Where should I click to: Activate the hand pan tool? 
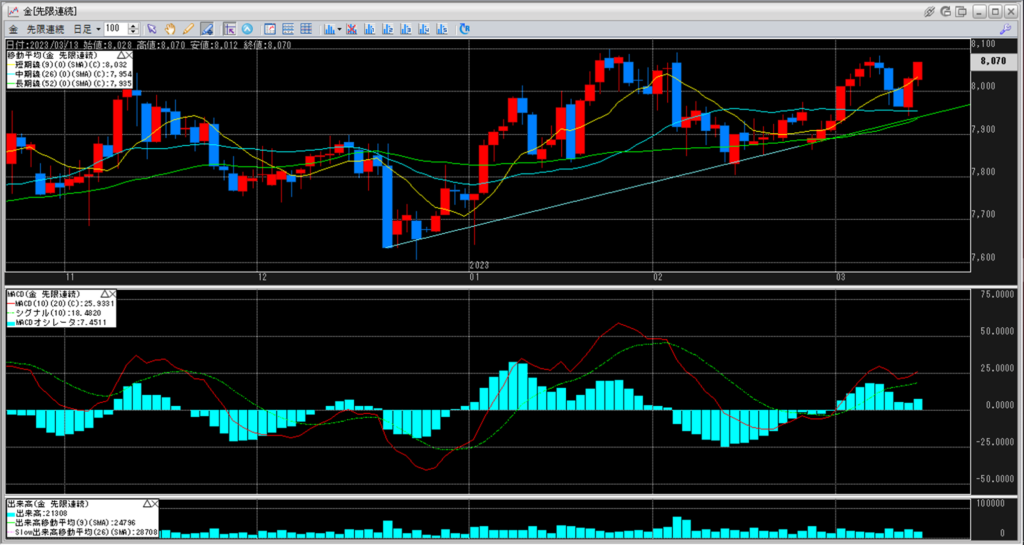point(170,29)
